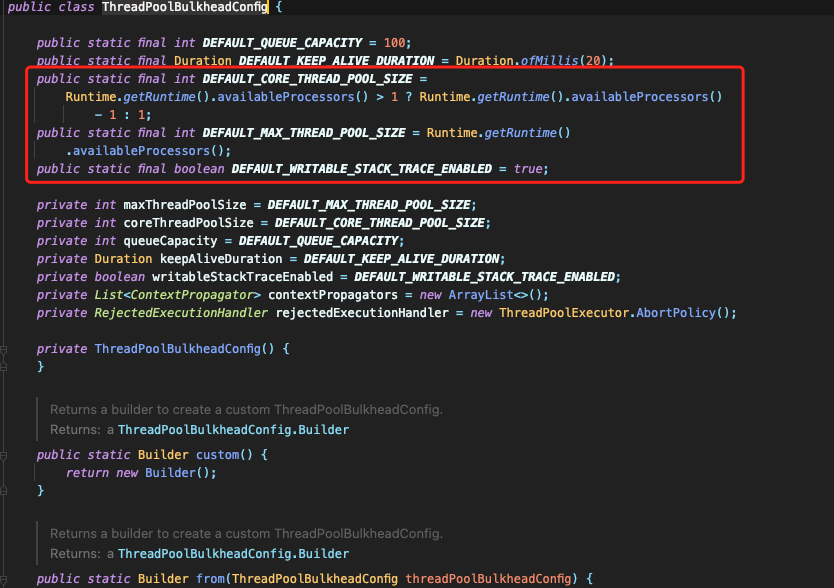
Task: Click the maxThreadPoolSize field name
Action: pos(185,205)
